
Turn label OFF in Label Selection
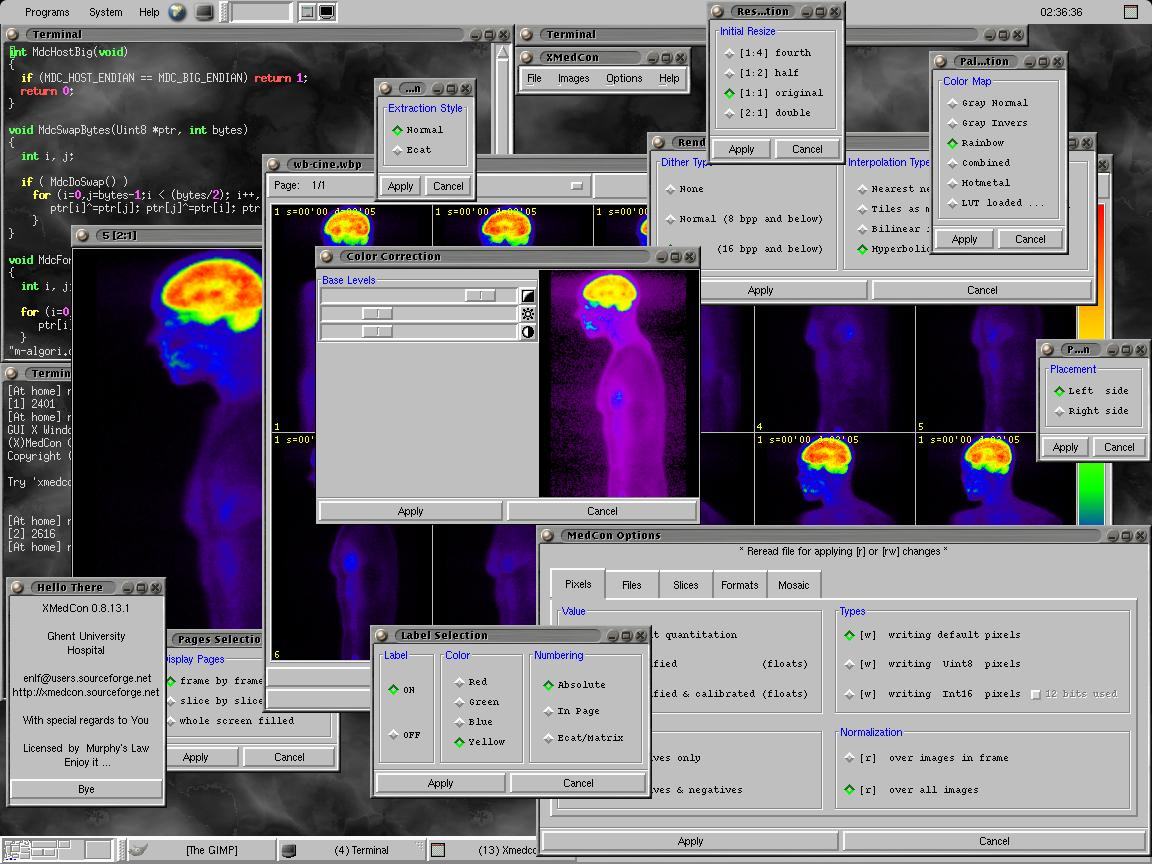coord(404,735)
